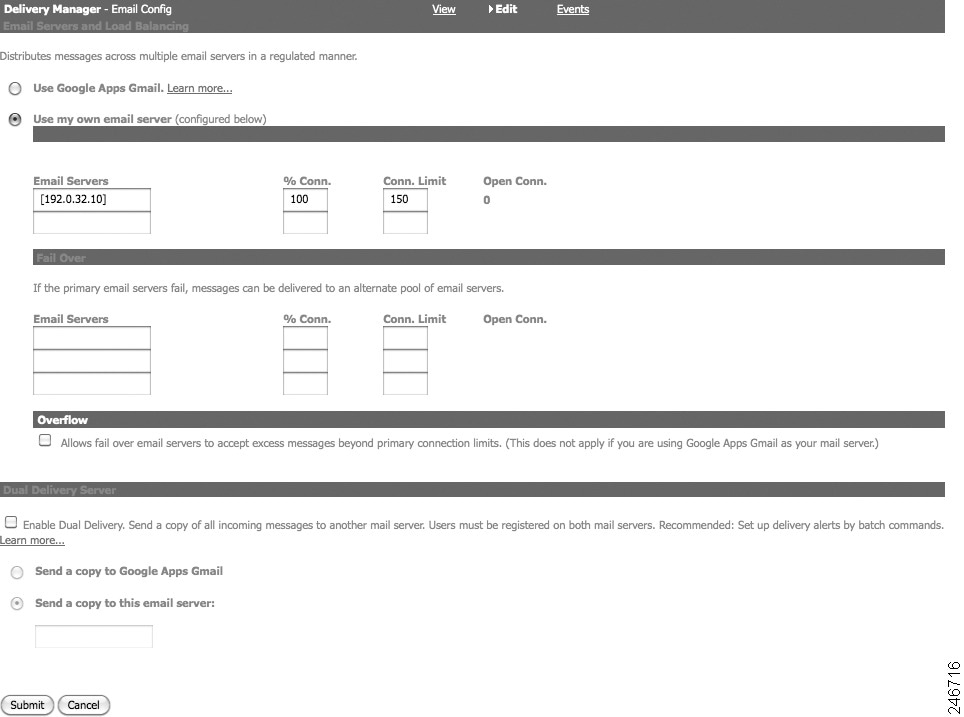The image size is (964, 717).
Task: Click the empty second primary Conn. Limit field
Action: point(405,222)
